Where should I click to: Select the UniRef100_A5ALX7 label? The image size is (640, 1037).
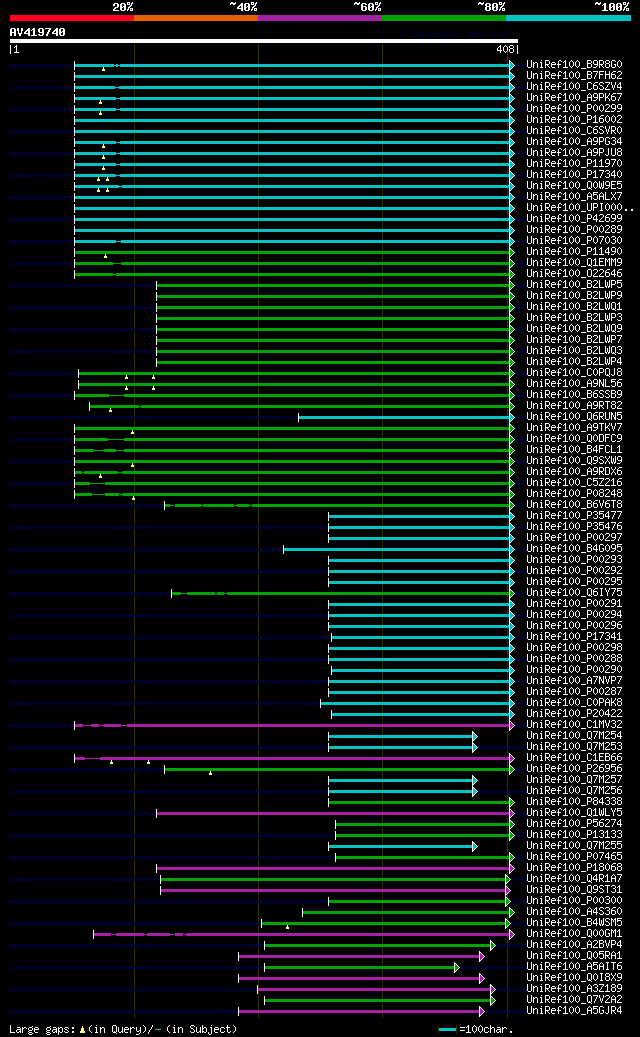(574, 196)
